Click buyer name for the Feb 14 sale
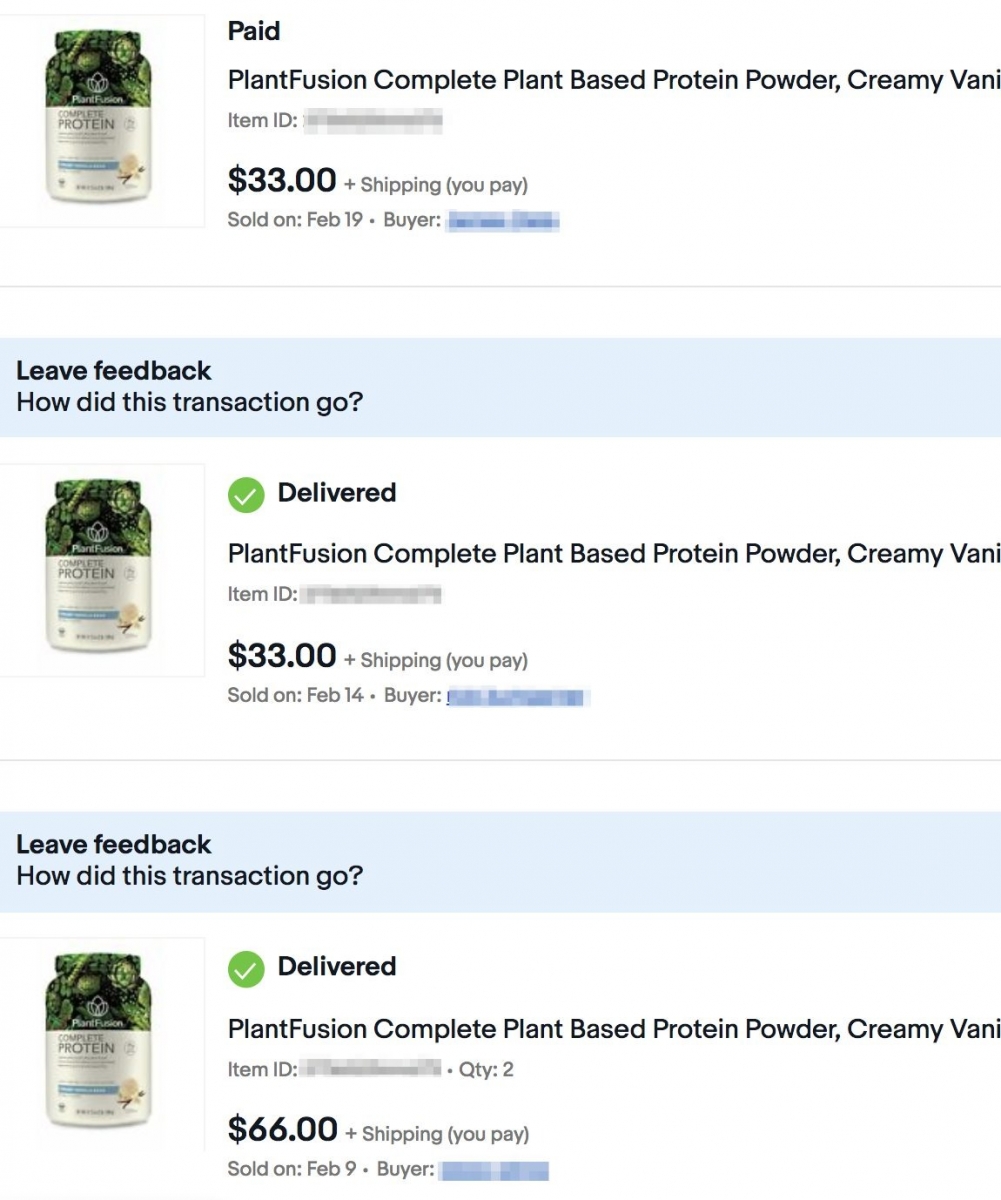Image resolution: width=1001 pixels, height=1200 pixels. coord(516,696)
